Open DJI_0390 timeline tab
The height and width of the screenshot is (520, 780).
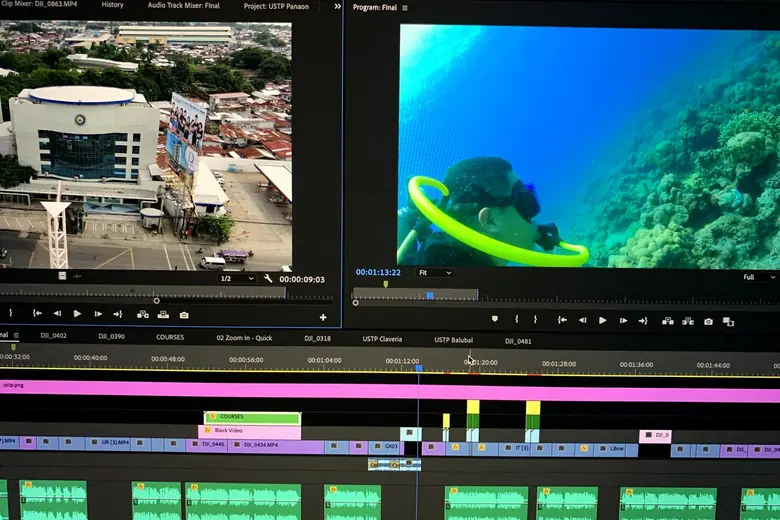(111, 336)
